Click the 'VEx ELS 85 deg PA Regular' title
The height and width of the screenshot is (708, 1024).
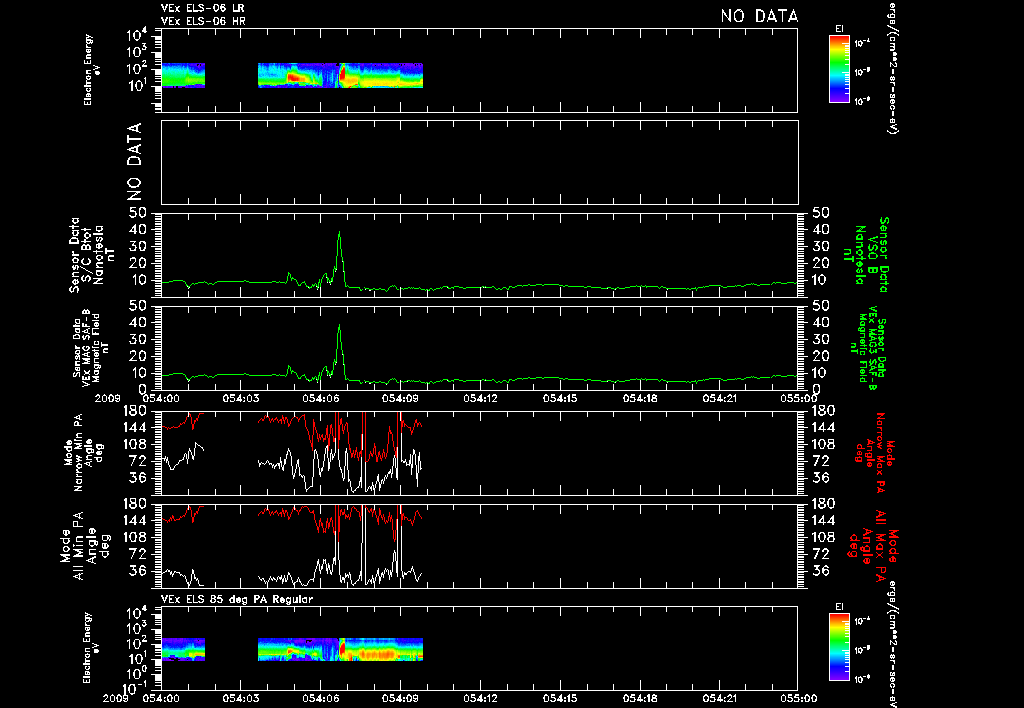click(237, 599)
